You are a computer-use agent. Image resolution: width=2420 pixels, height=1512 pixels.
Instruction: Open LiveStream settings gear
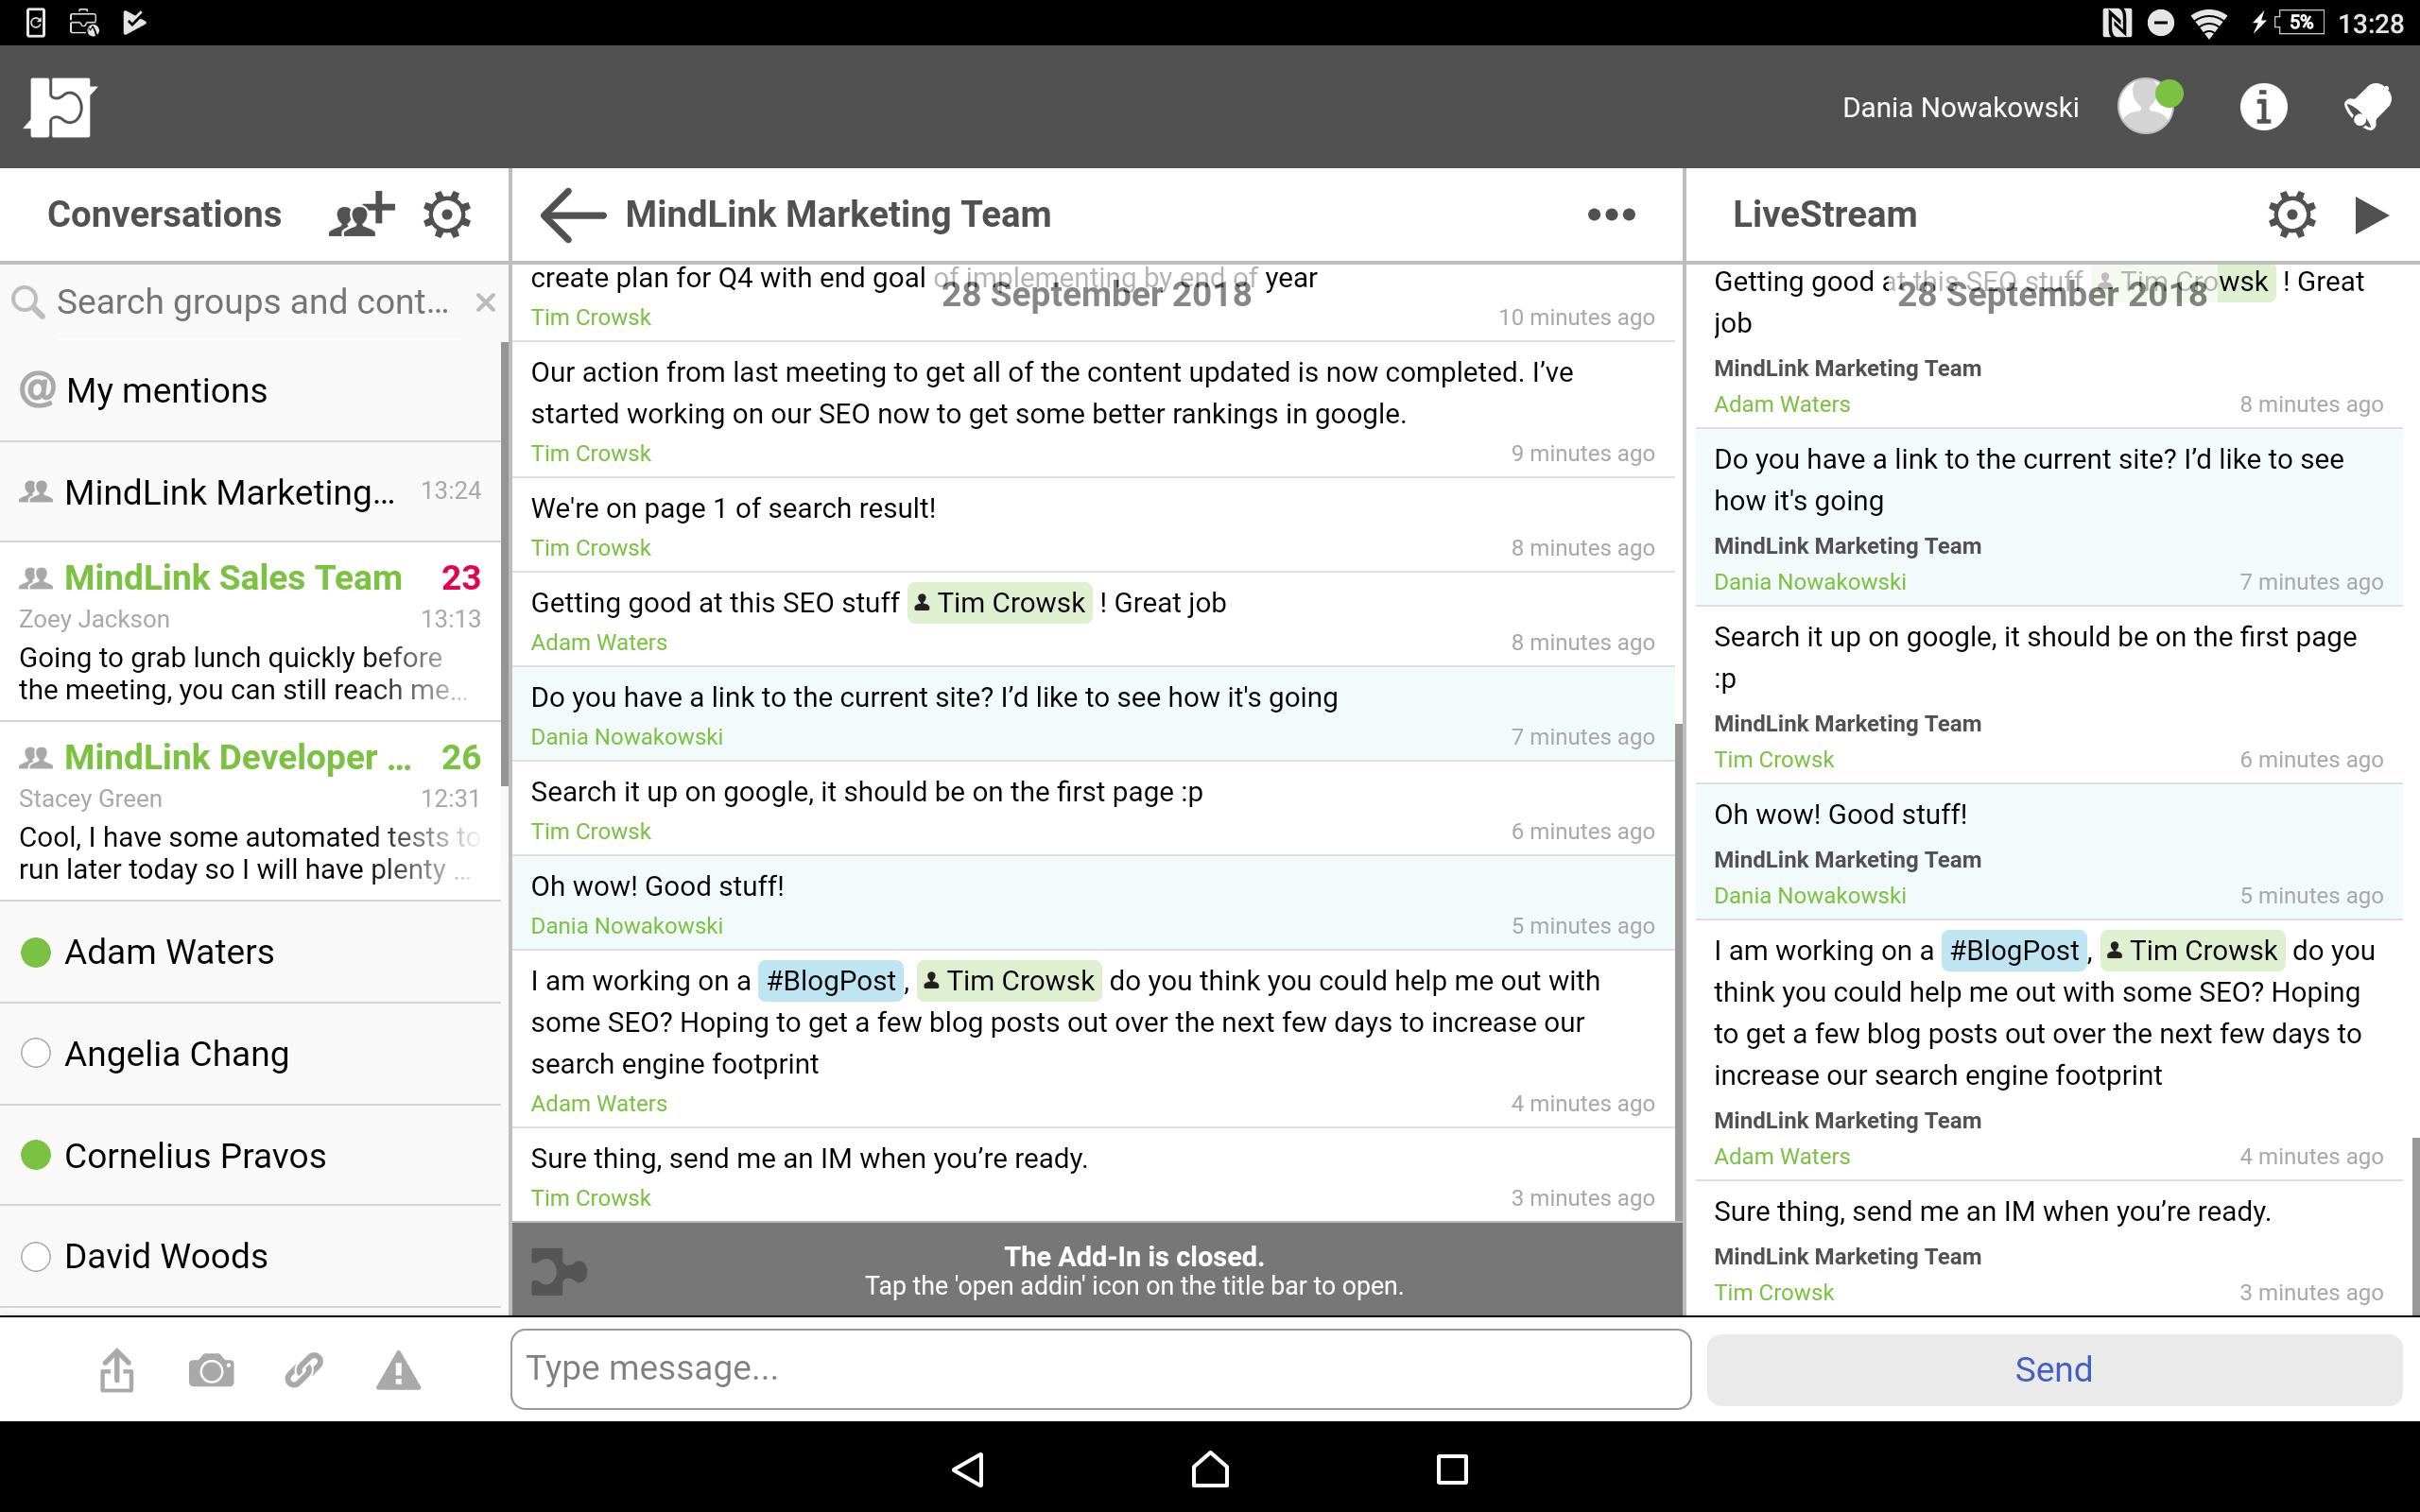(2291, 214)
